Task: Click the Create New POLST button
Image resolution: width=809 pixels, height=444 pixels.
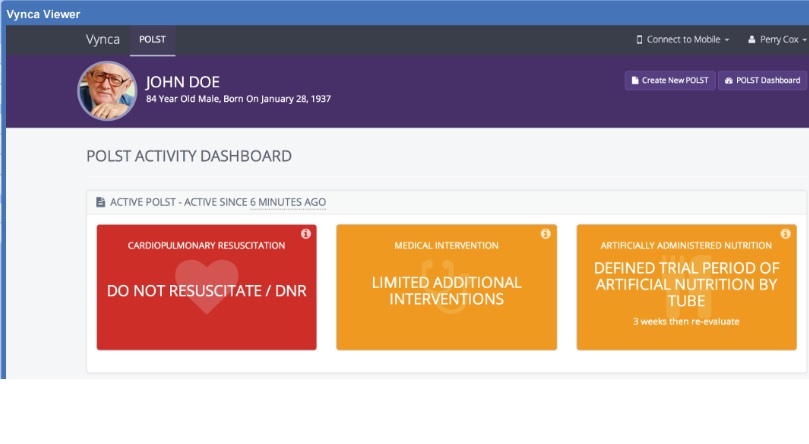Action: click(x=670, y=80)
